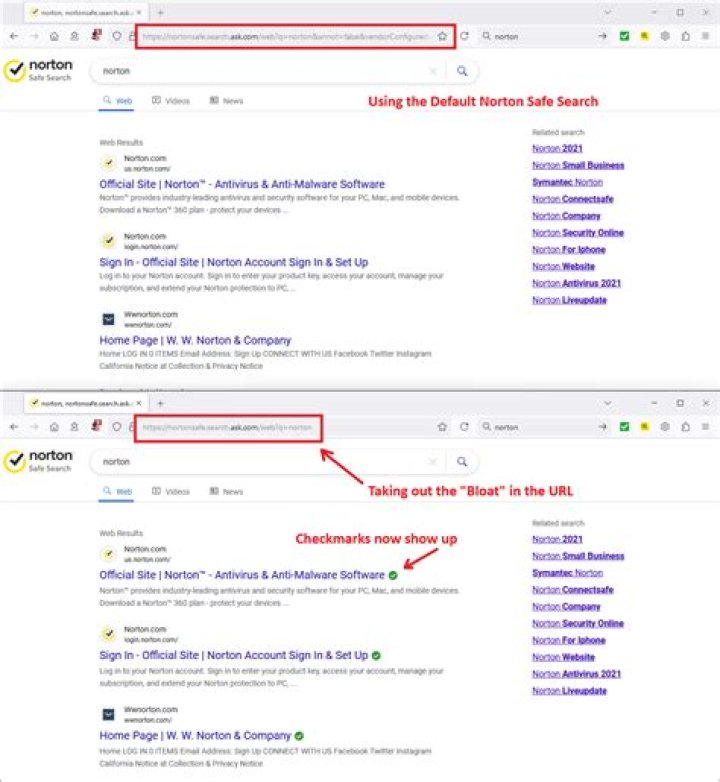The height and width of the screenshot is (782, 720).
Task: Click green checkmark beside bottom W. W. Norton result
Action: pyautogui.click(x=299, y=736)
